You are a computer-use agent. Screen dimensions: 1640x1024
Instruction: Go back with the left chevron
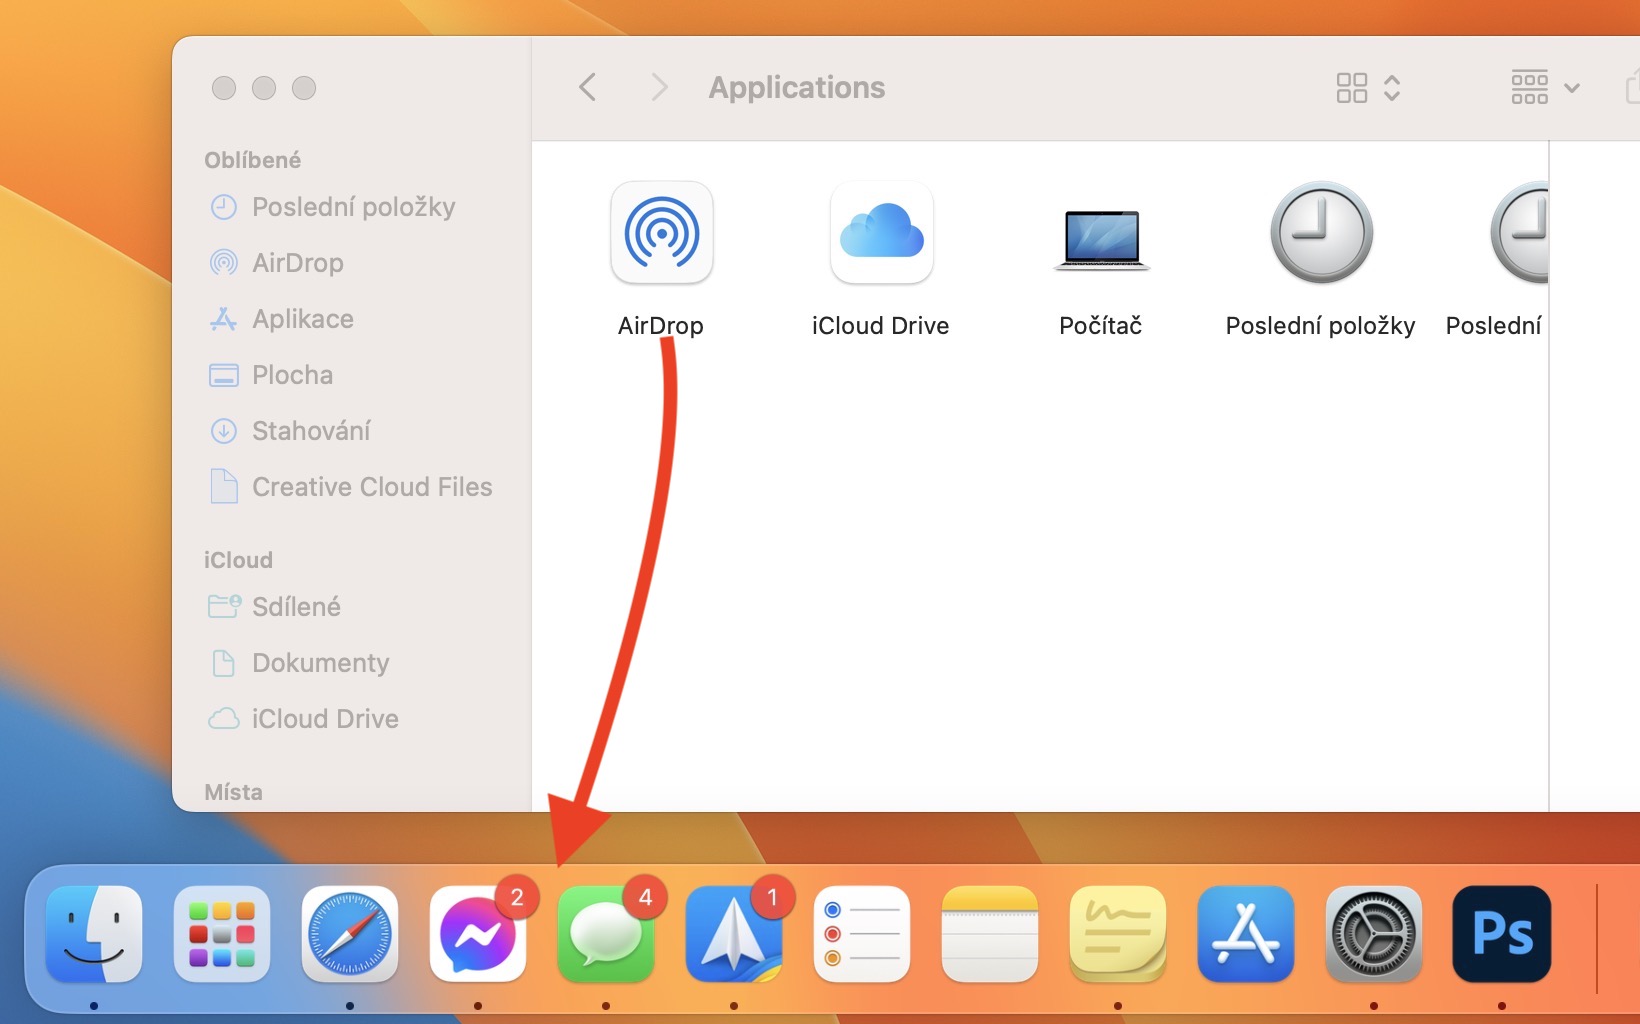point(588,87)
